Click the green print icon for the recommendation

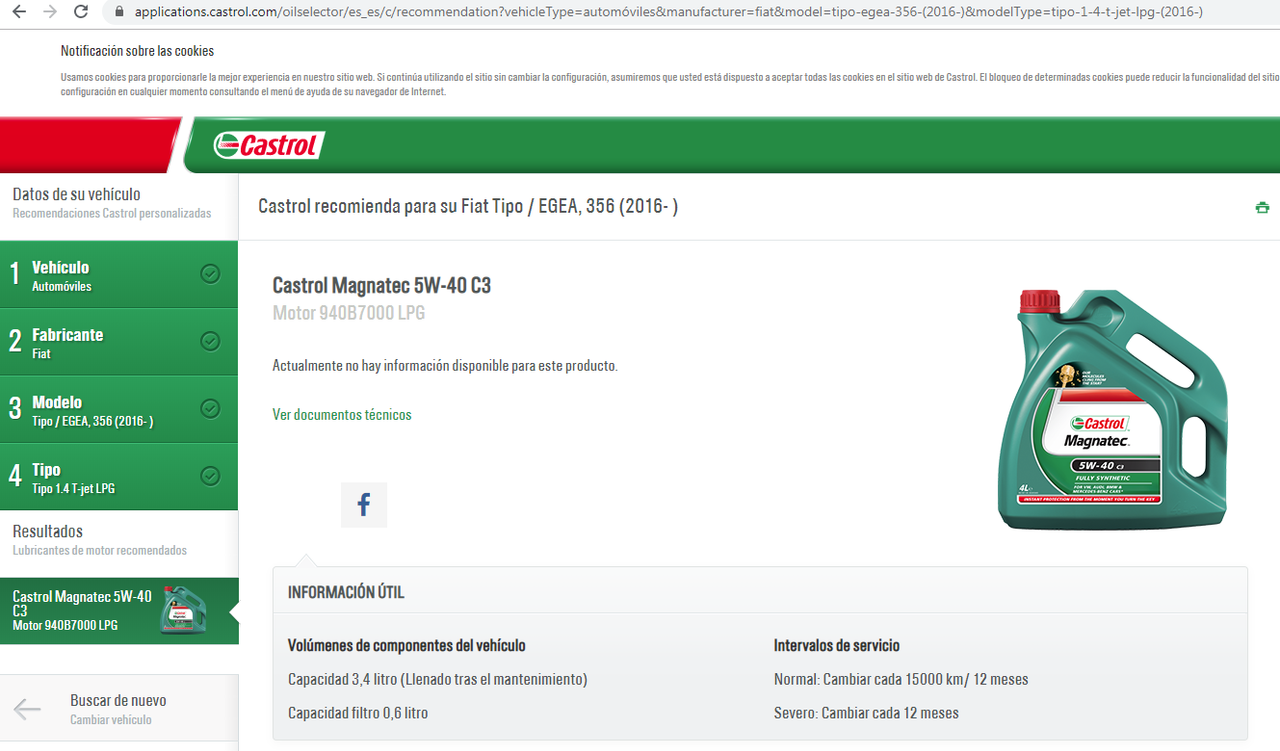tap(1262, 207)
